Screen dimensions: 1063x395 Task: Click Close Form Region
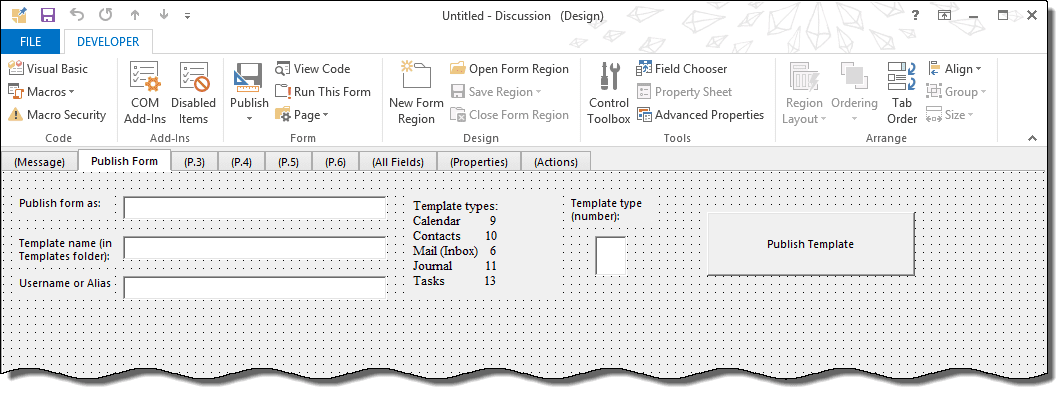509,115
